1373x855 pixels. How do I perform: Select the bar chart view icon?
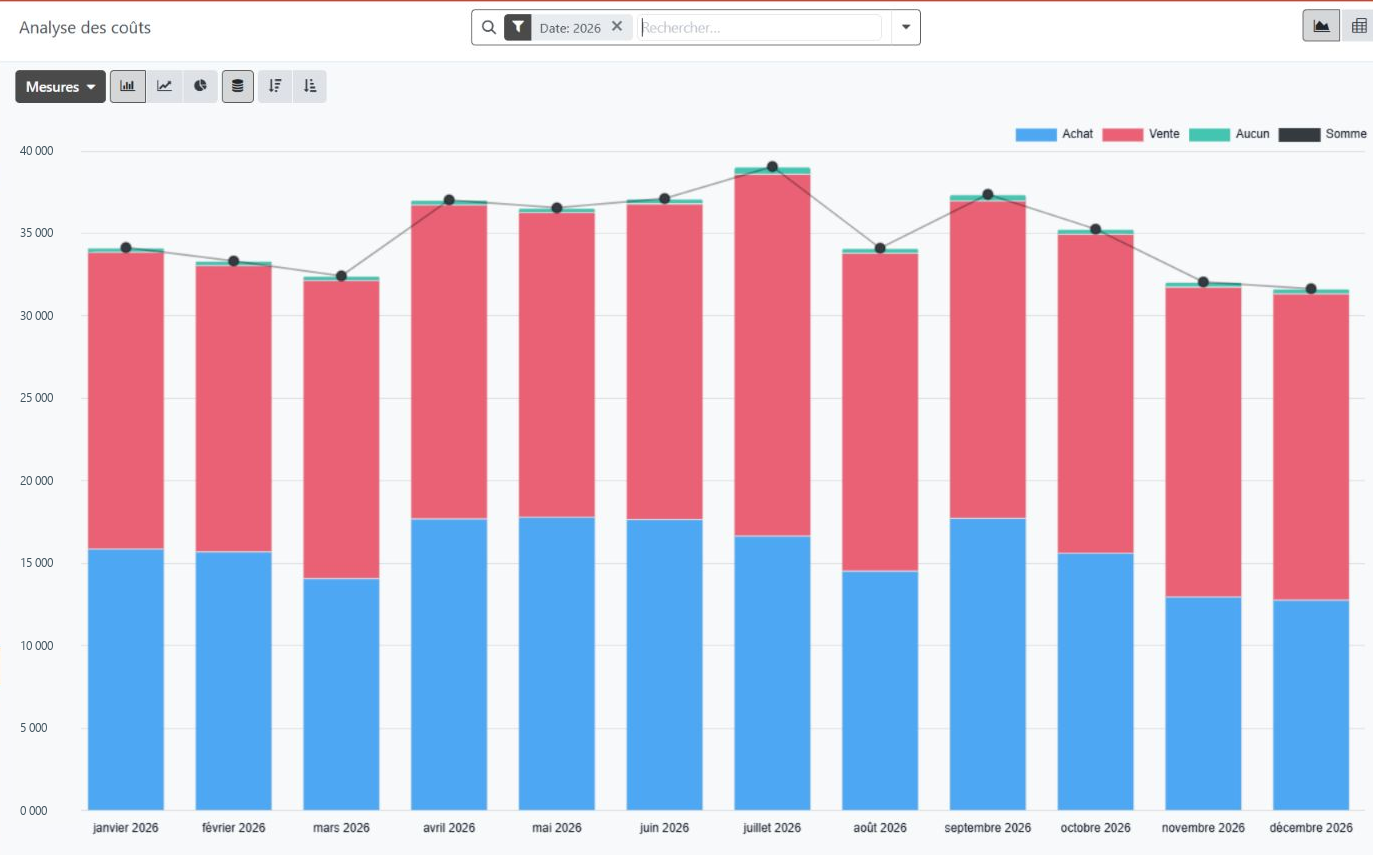(x=128, y=86)
